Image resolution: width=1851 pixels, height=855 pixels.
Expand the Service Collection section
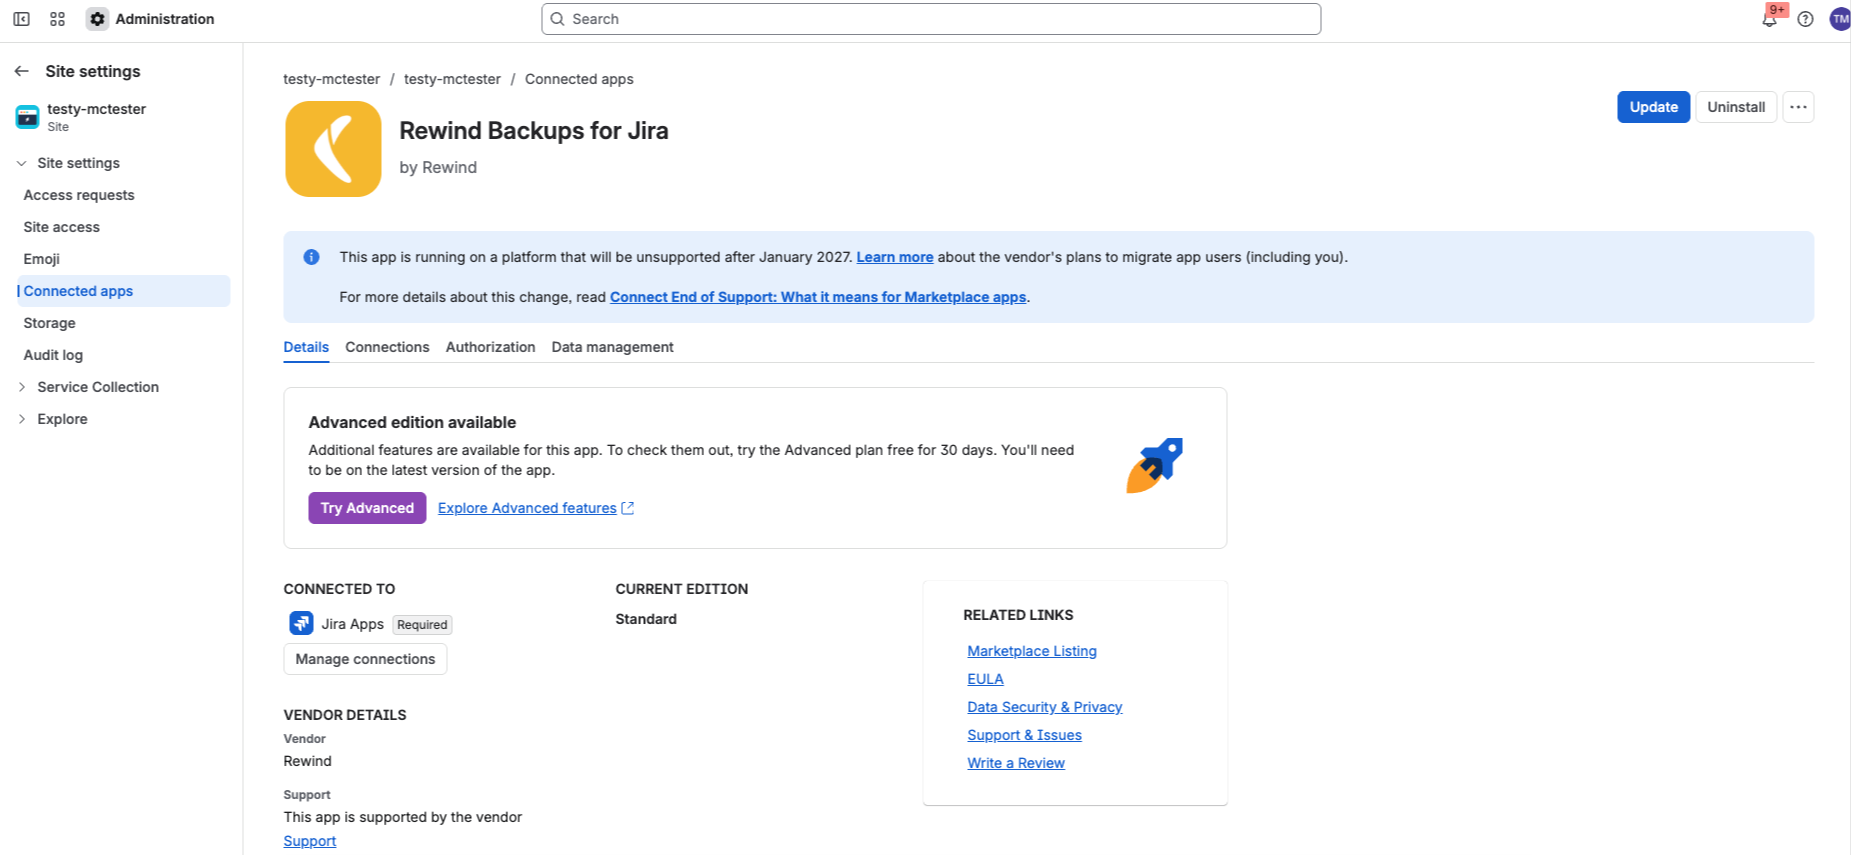click(x=22, y=387)
